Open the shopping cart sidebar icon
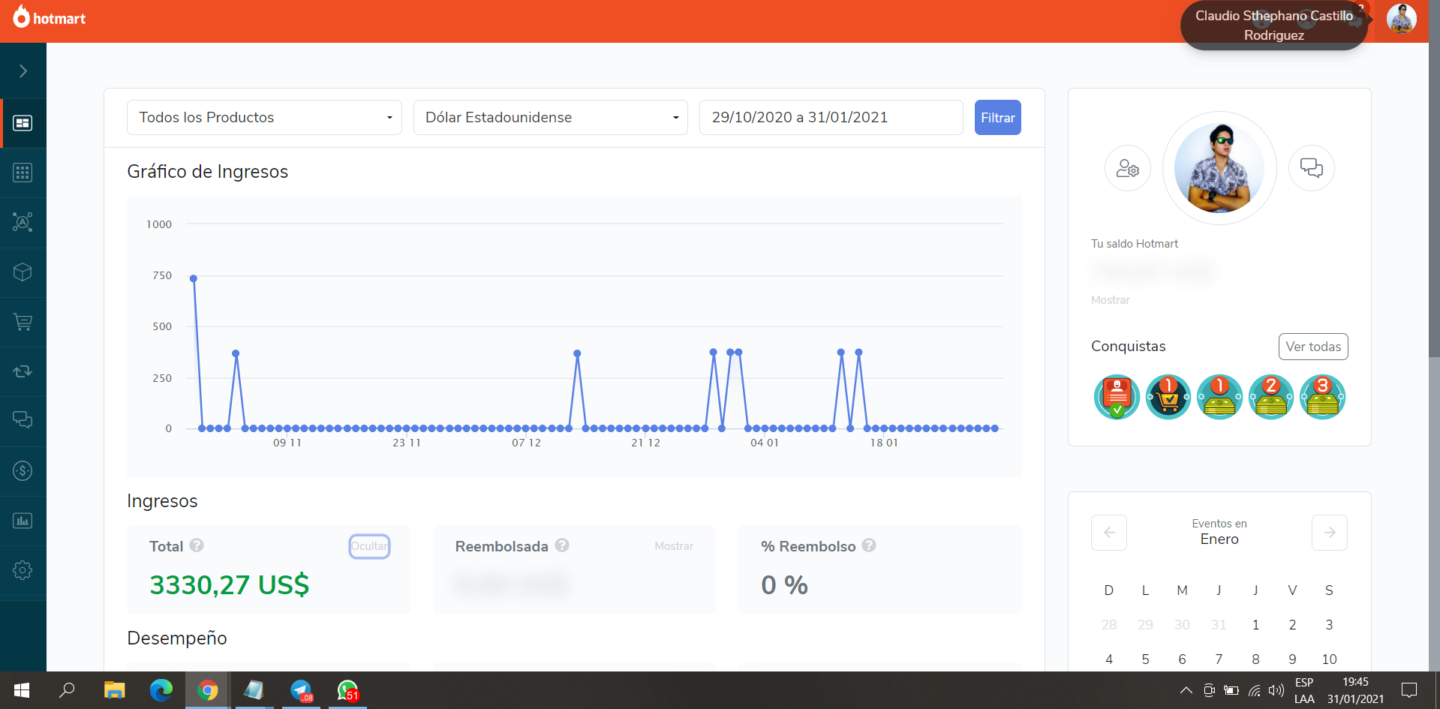This screenshot has height=709, width=1440. (x=22, y=322)
